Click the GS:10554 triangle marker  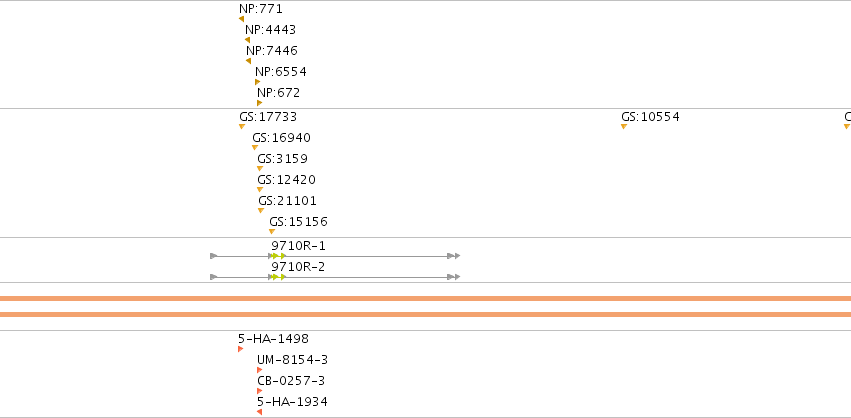tap(624, 126)
